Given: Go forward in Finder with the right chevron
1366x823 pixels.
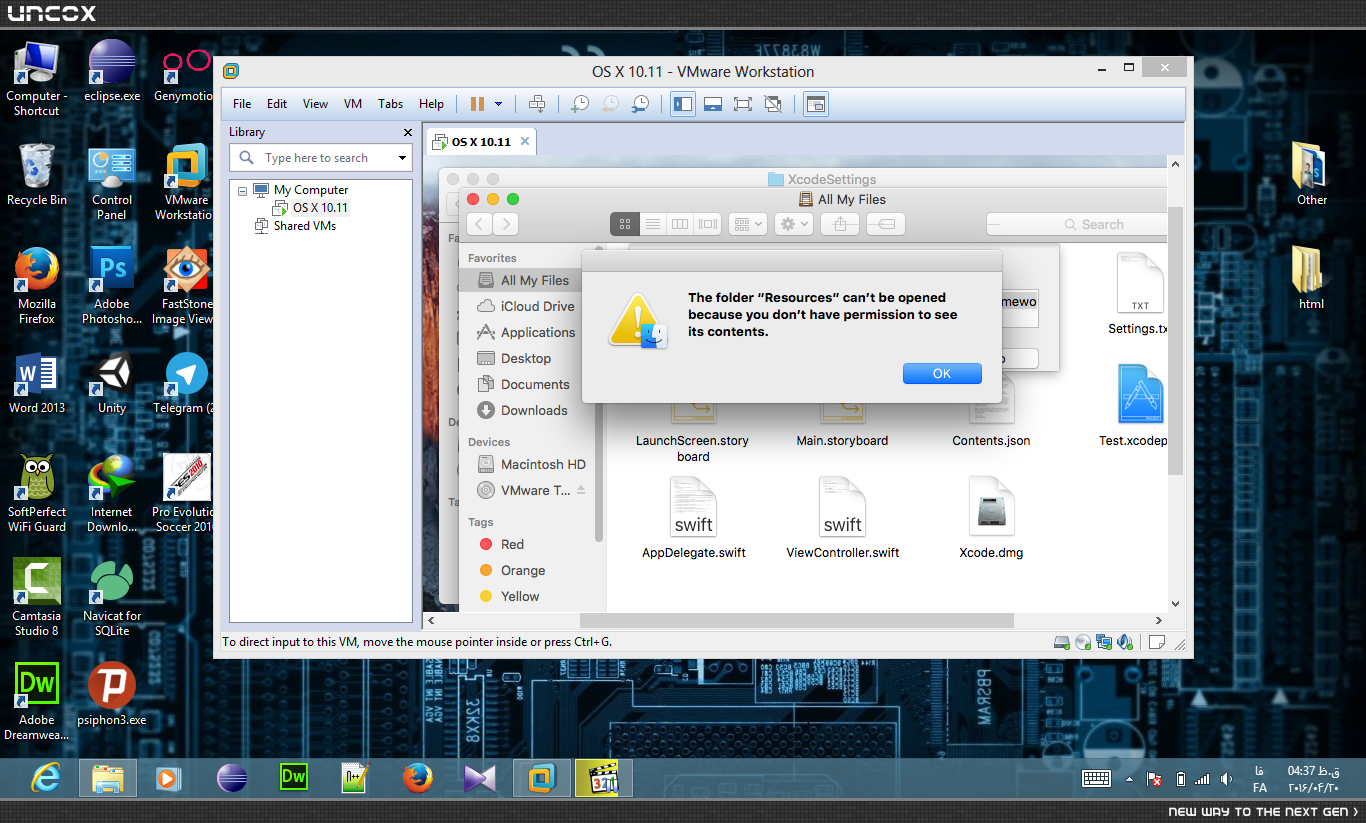Looking at the screenshot, I should pyautogui.click(x=506, y=224).
